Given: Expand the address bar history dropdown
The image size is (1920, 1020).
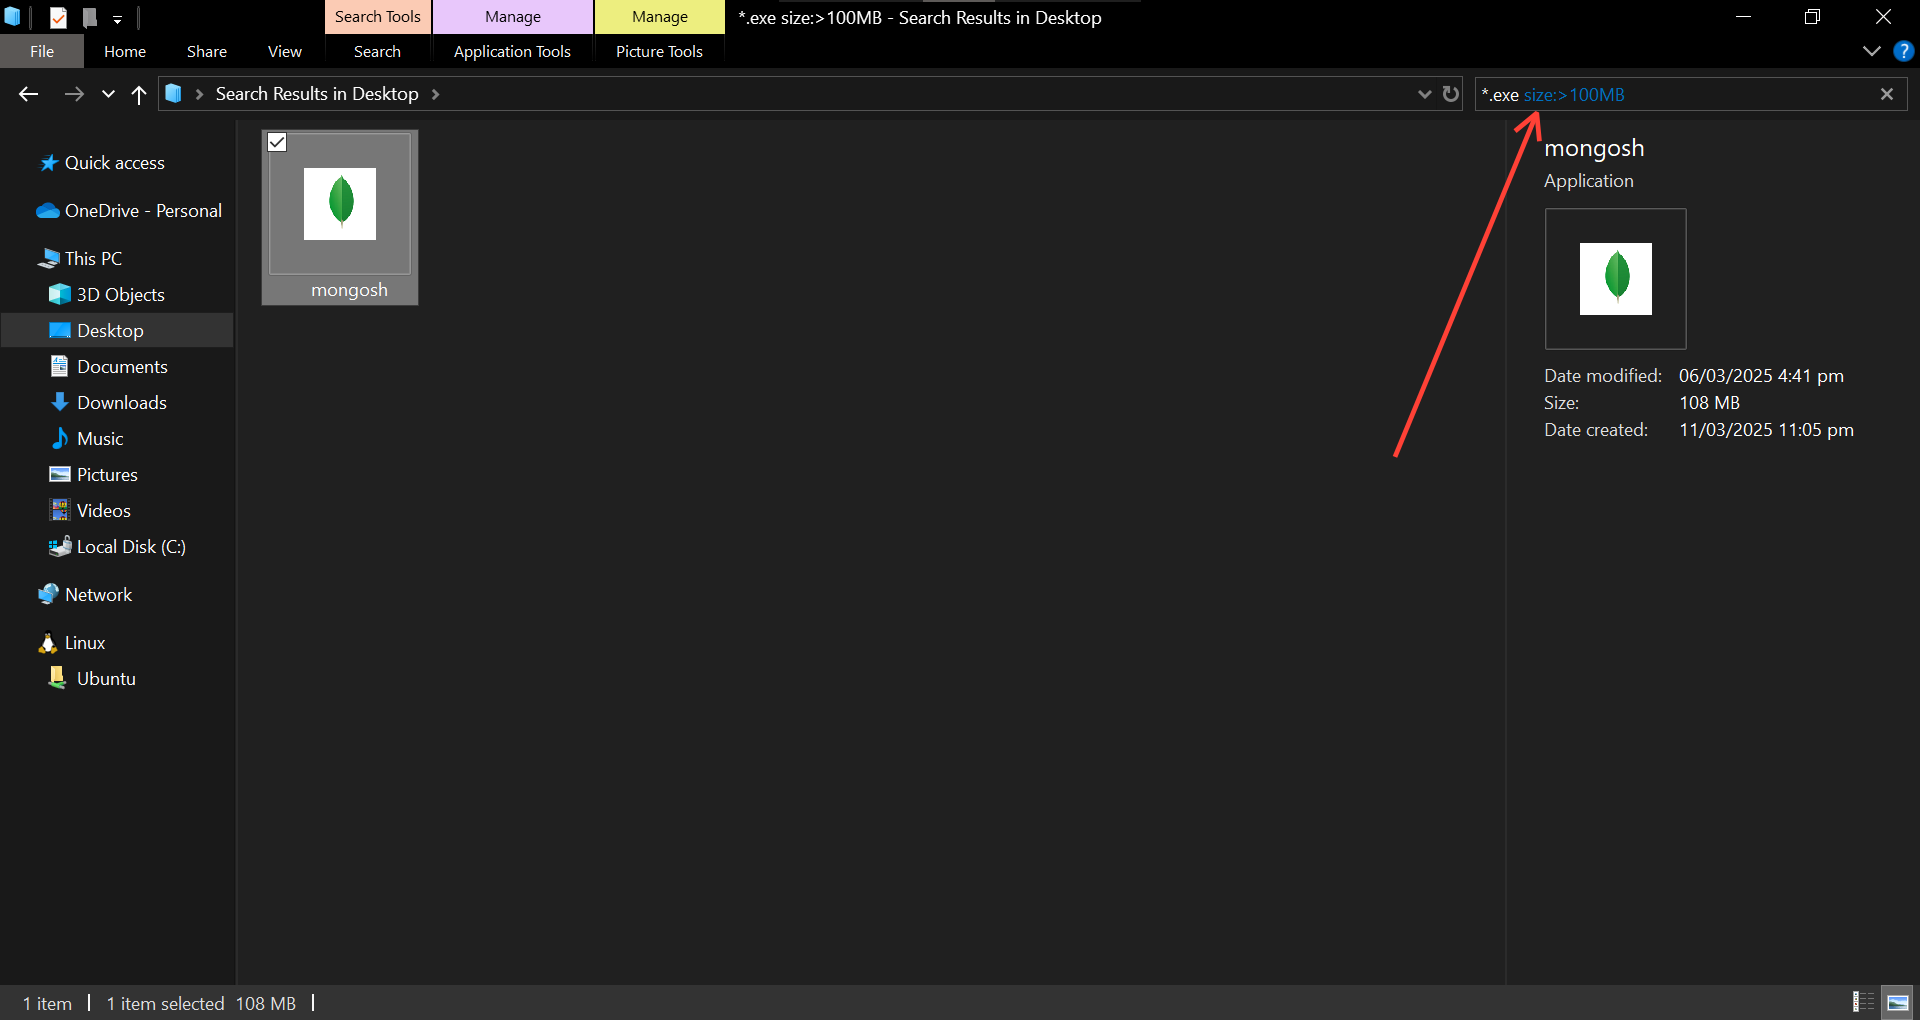Looking at the screenshot, I should [1424, 94].
